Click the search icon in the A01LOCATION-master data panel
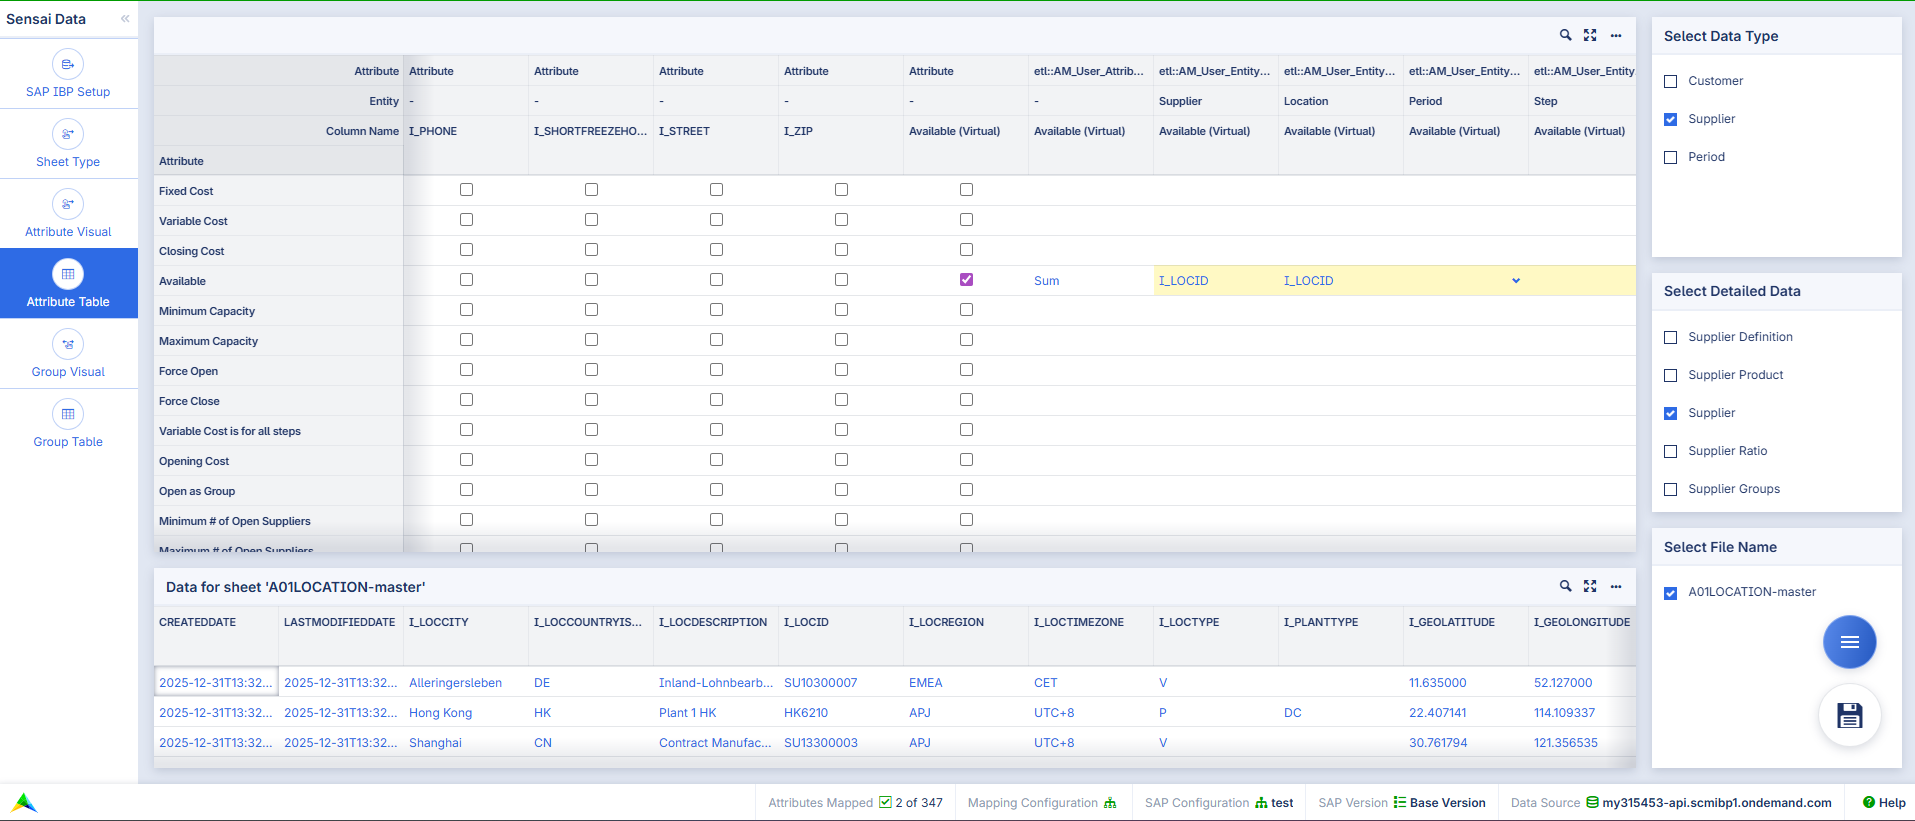This screenshot has width=1915, height=821. pyautogui.click(x=1565, y=586)
